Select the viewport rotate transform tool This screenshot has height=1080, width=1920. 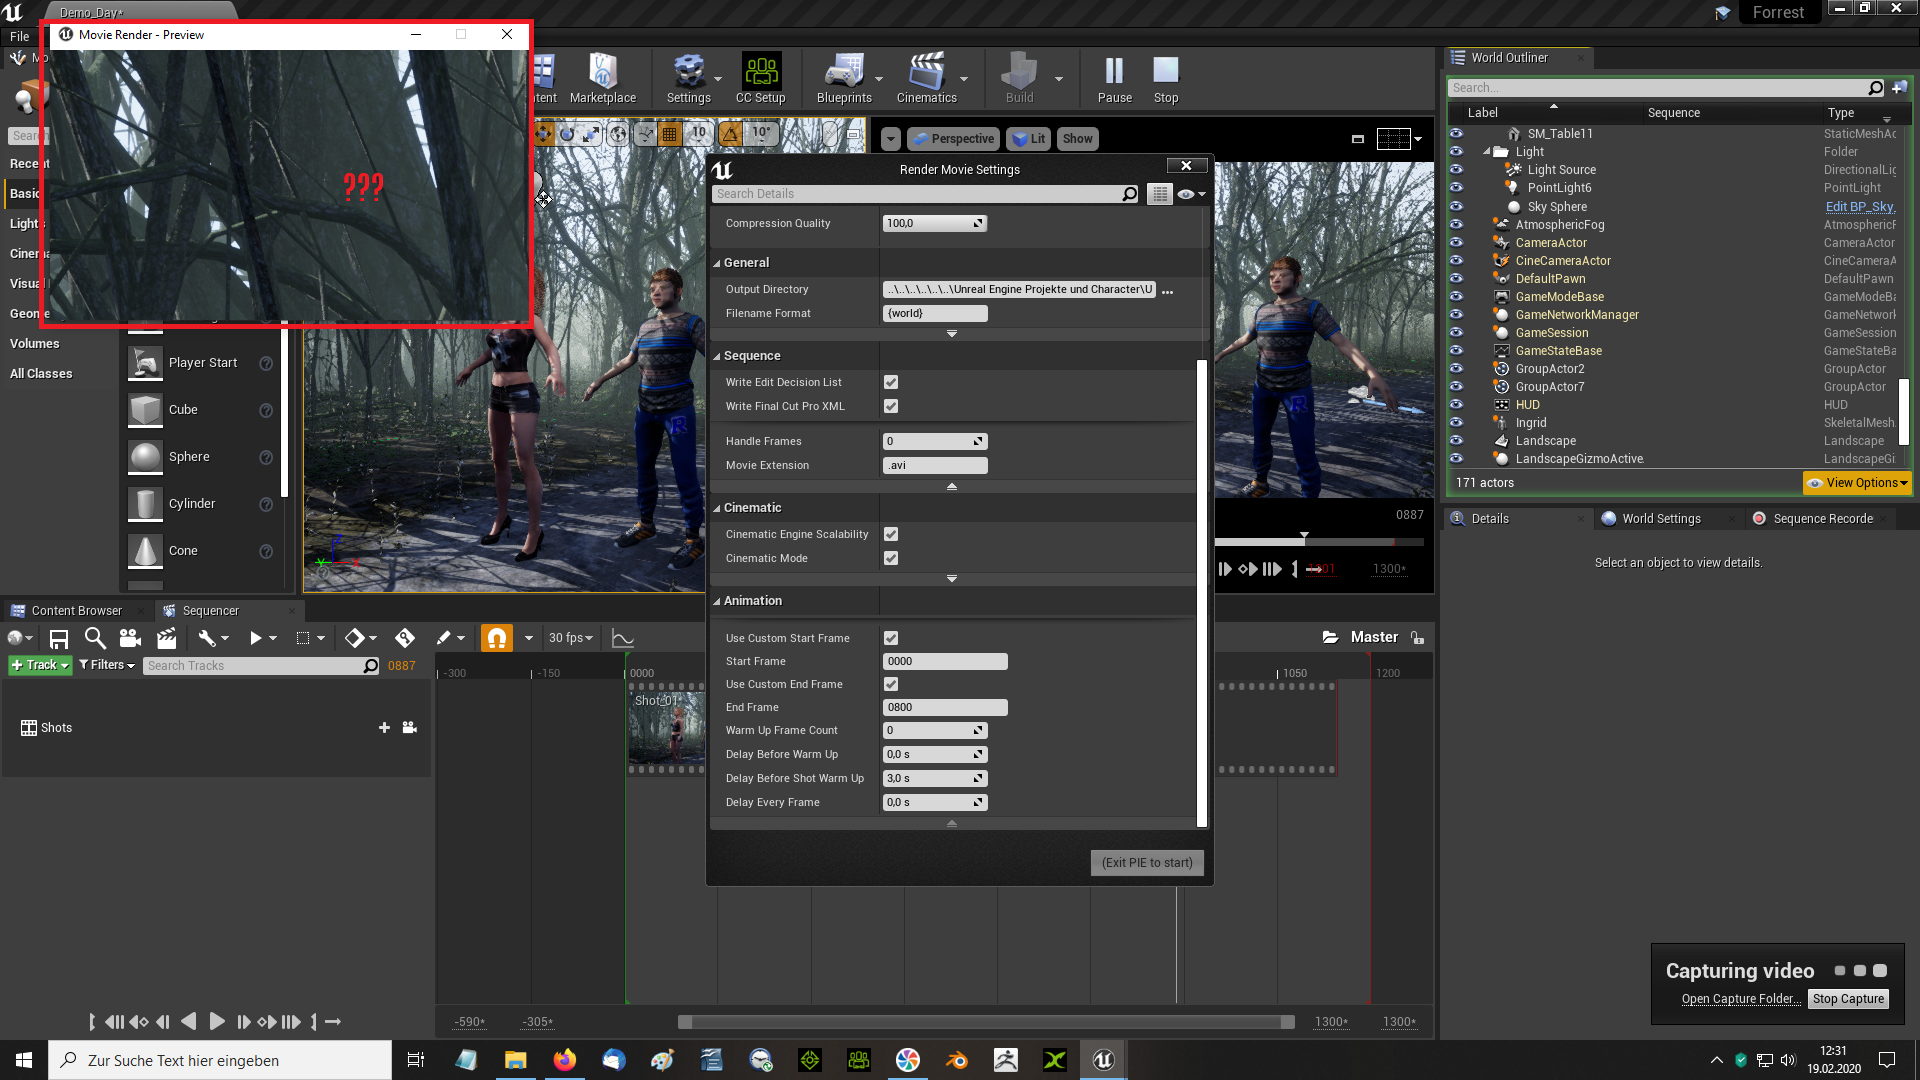click(567, 134)
